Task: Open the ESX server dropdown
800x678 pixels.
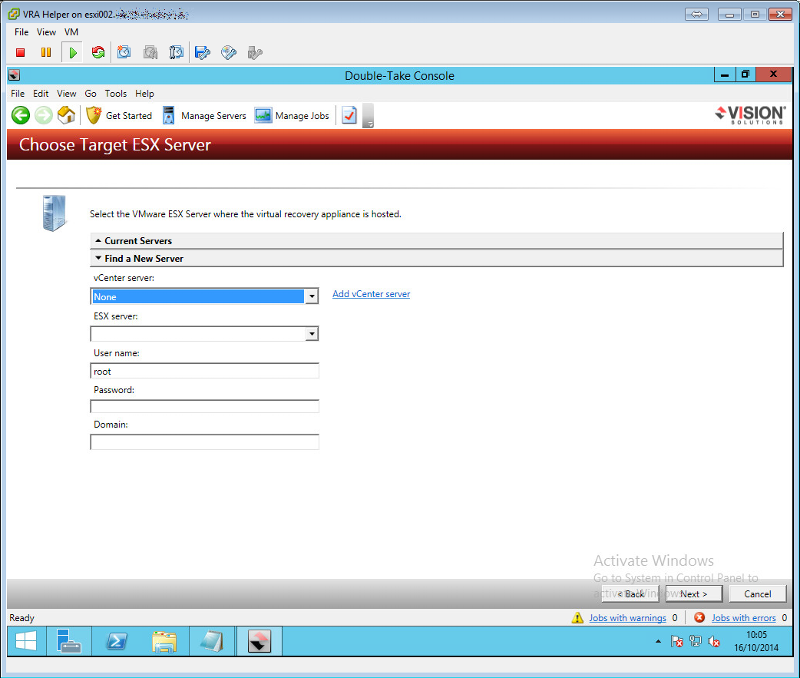Action: pyautogui.click(x=312, y=334)
